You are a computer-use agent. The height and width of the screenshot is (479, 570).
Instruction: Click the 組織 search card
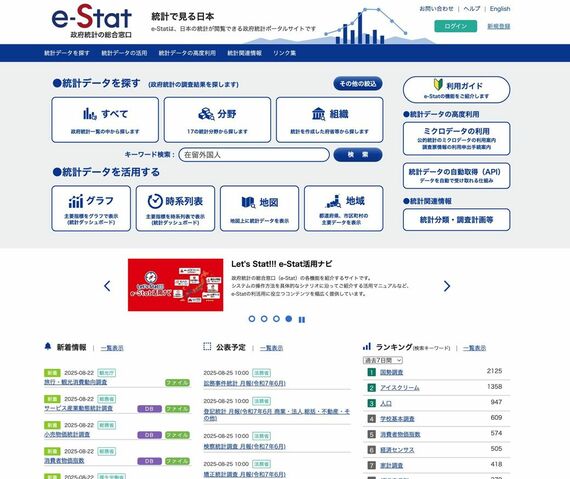click(x=330, y=120)
